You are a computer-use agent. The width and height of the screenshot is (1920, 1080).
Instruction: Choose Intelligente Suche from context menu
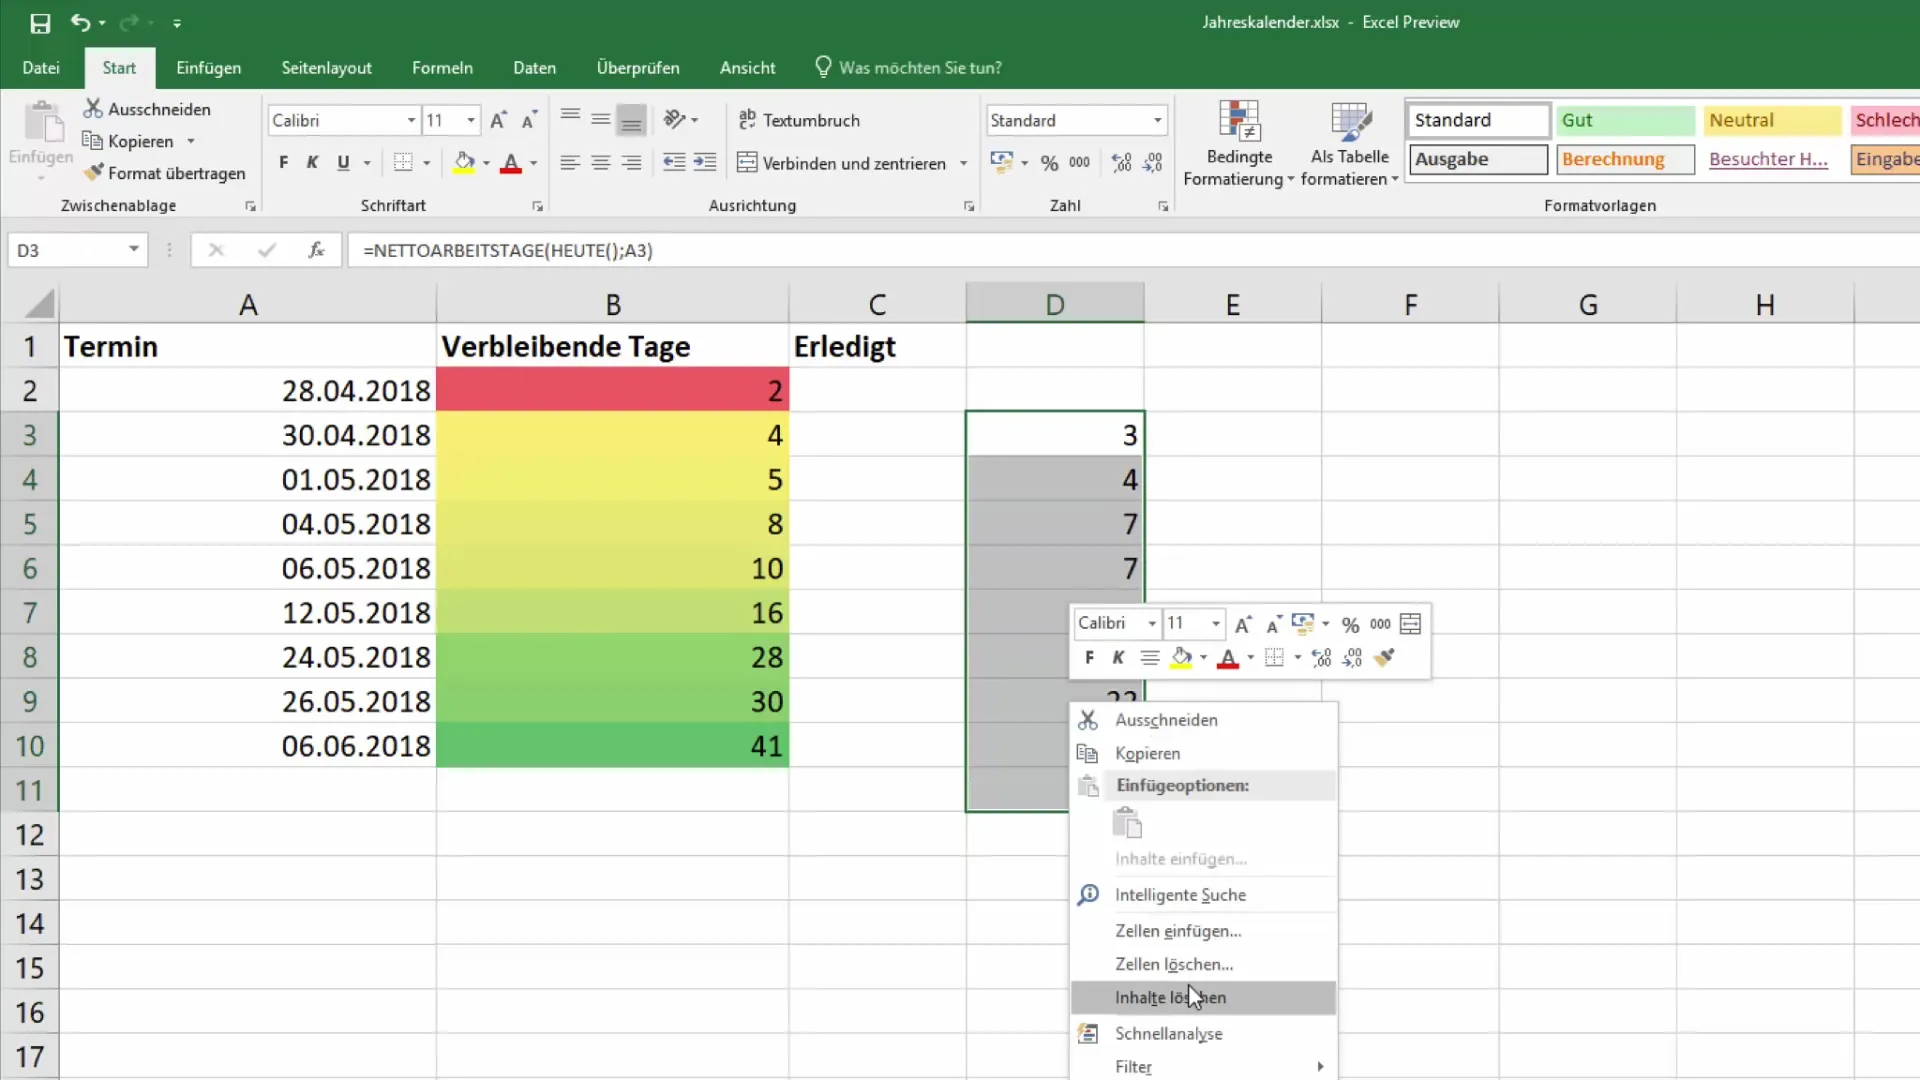pyautogui.click(x=1203, y=895)
